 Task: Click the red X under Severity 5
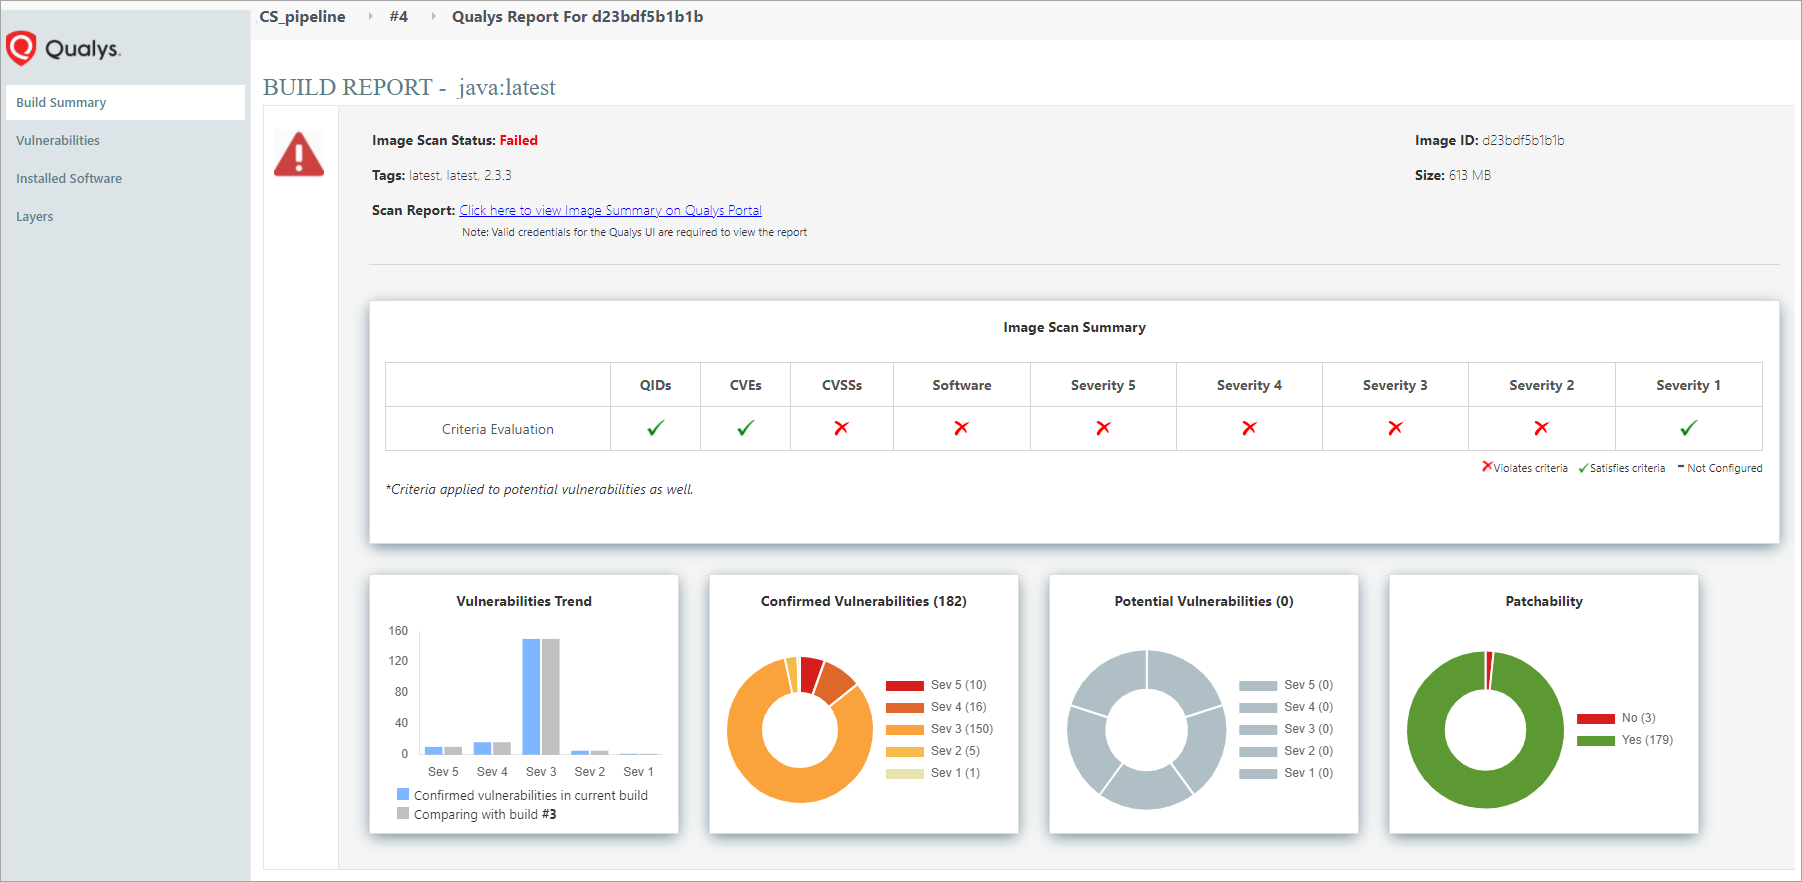1103,428
